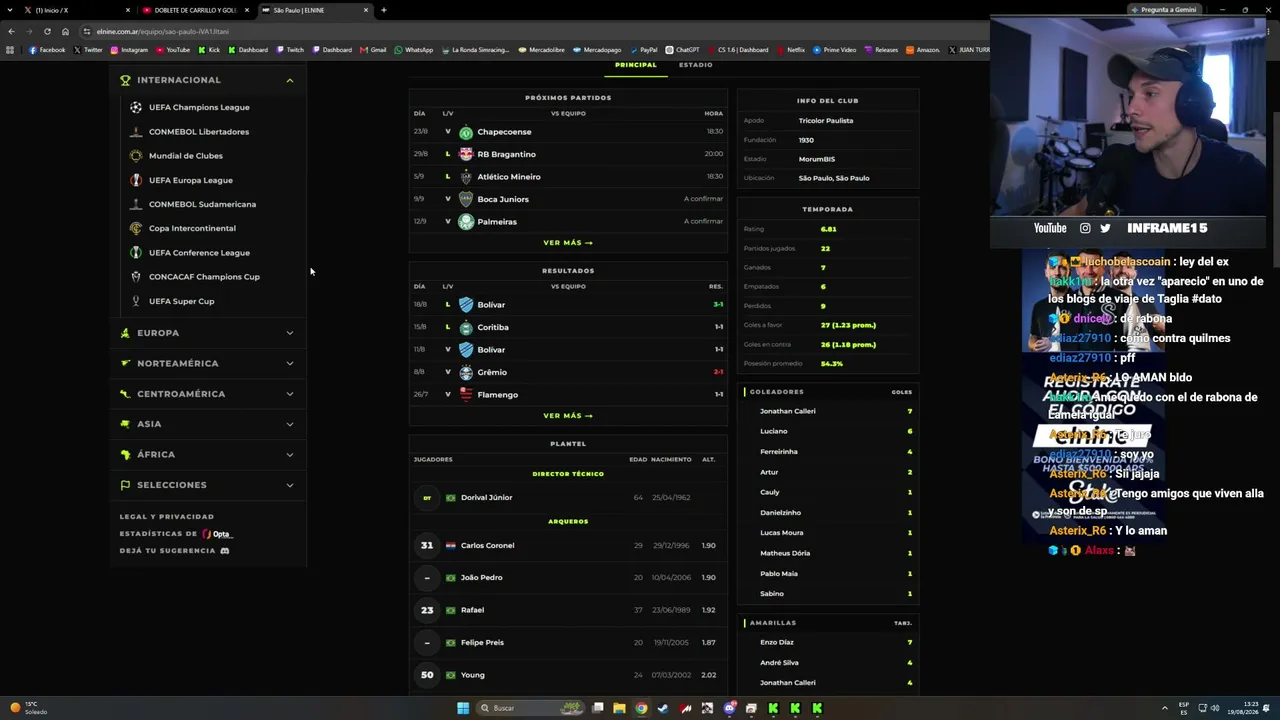Open File Explorer from the taskbar
Viewport: 1280px width, 720px height.
619,708
